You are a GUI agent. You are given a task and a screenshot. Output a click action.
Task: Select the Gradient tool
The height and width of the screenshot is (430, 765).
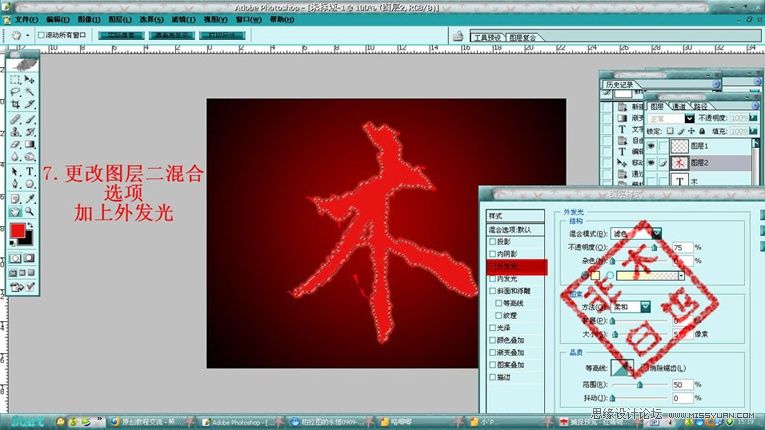[30, 144]
